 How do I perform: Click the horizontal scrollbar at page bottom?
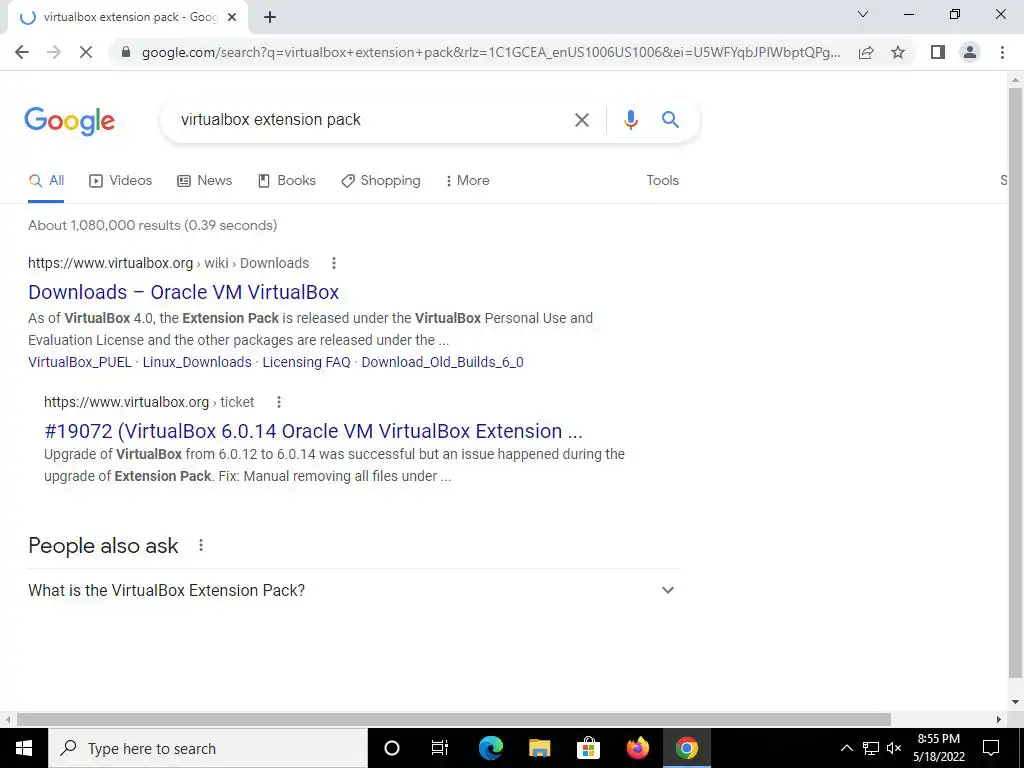[x=454, y=719]
